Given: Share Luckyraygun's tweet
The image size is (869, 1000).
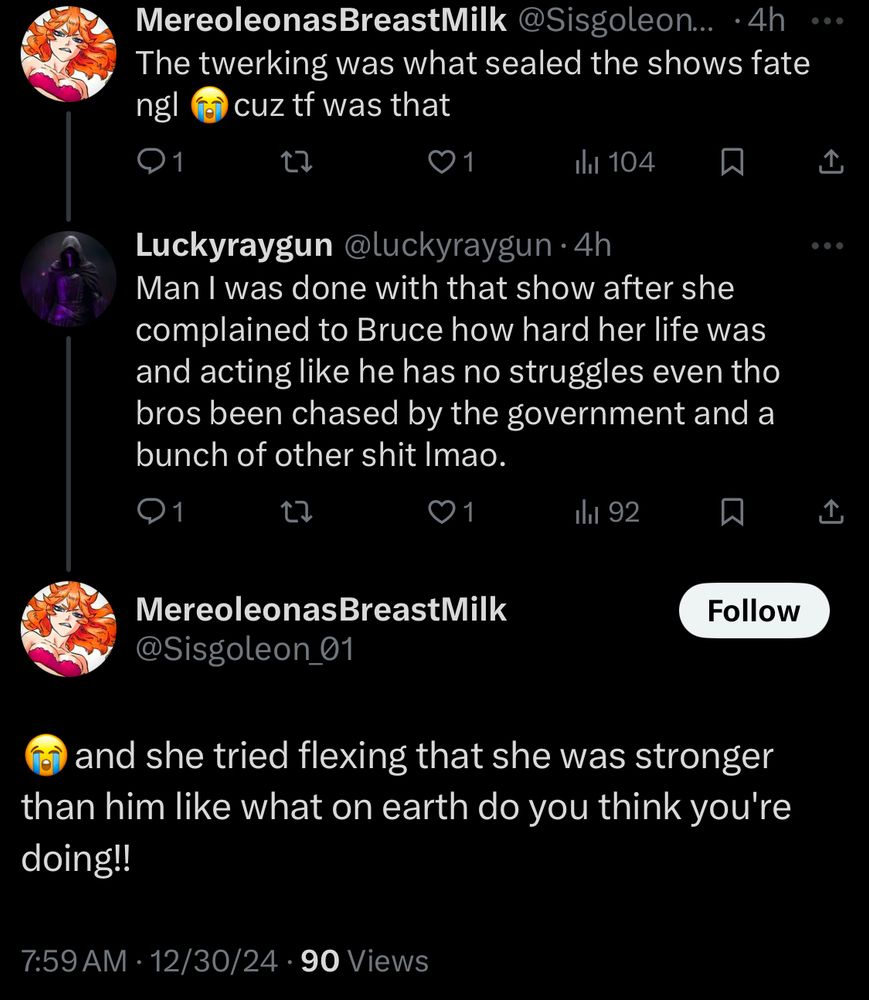Looking at the screenshot, I should pos(831,513).
